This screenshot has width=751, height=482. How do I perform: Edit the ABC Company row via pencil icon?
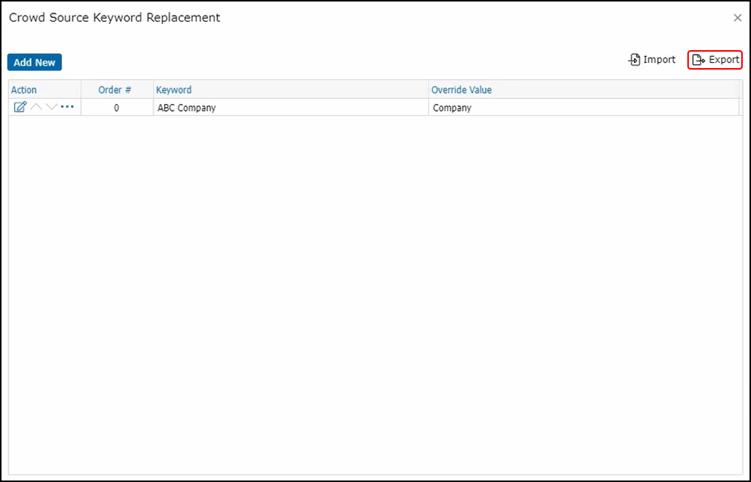click(20, 107)
